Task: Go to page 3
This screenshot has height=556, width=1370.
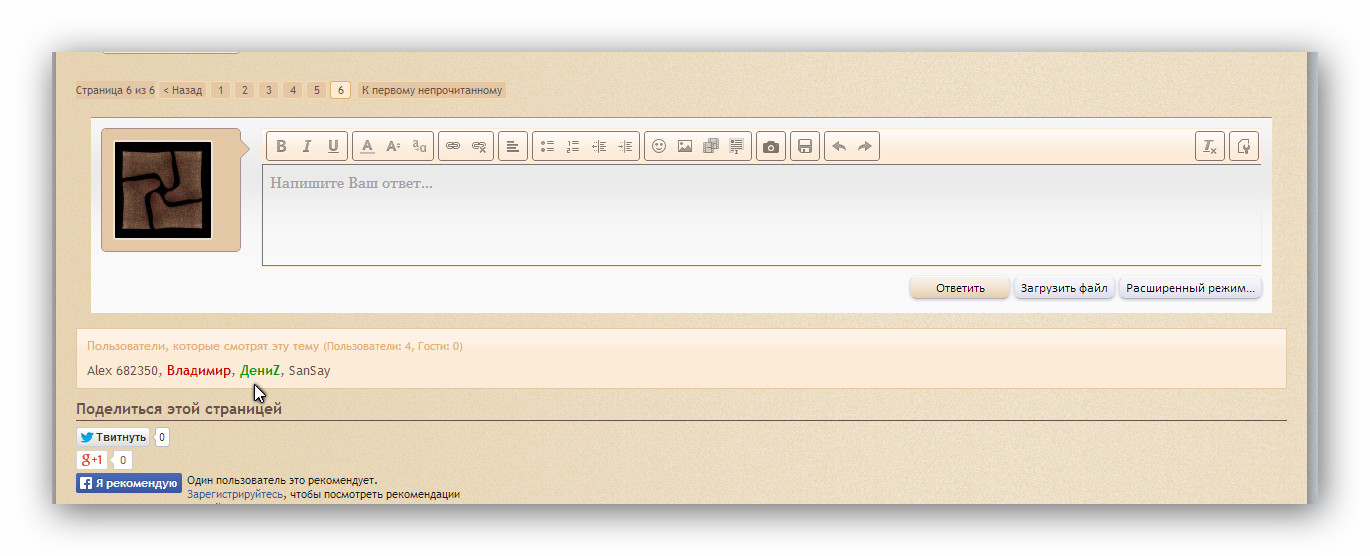Action: click(268, 90)
